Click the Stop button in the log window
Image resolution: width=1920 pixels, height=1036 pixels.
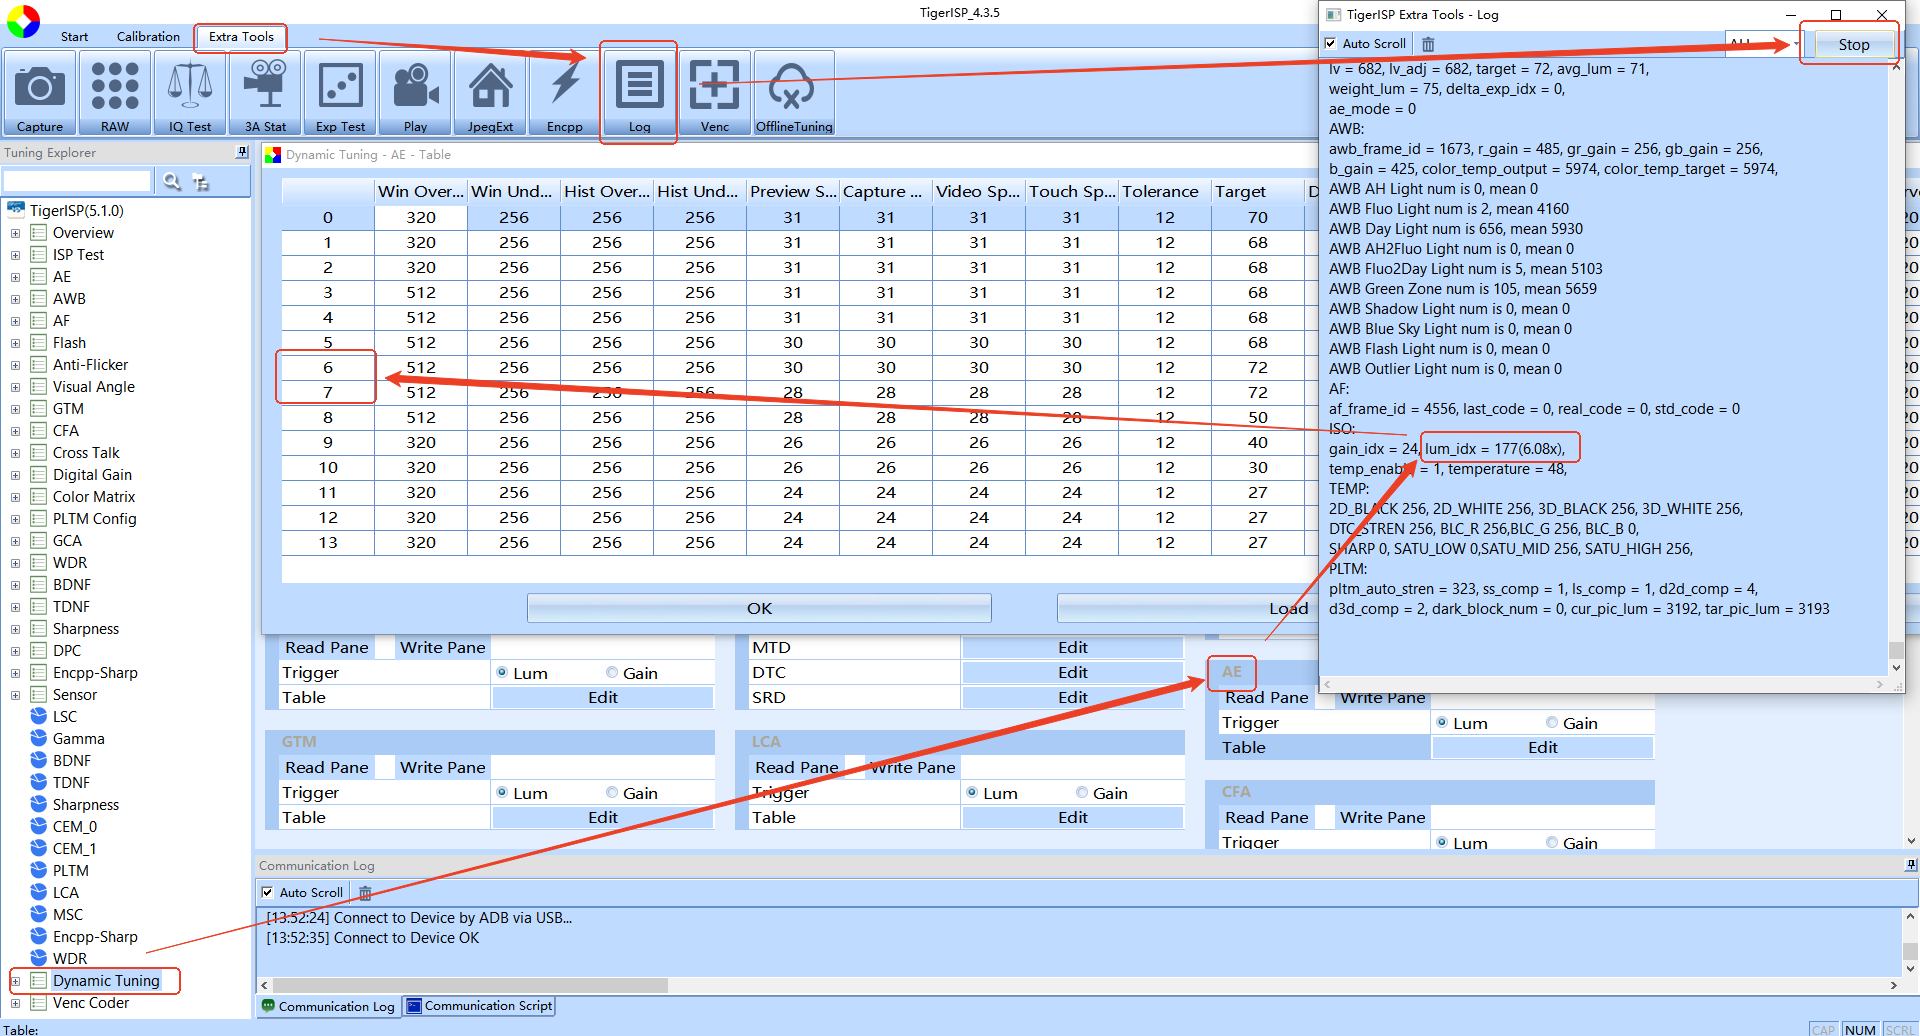[x=1853, y=45]
